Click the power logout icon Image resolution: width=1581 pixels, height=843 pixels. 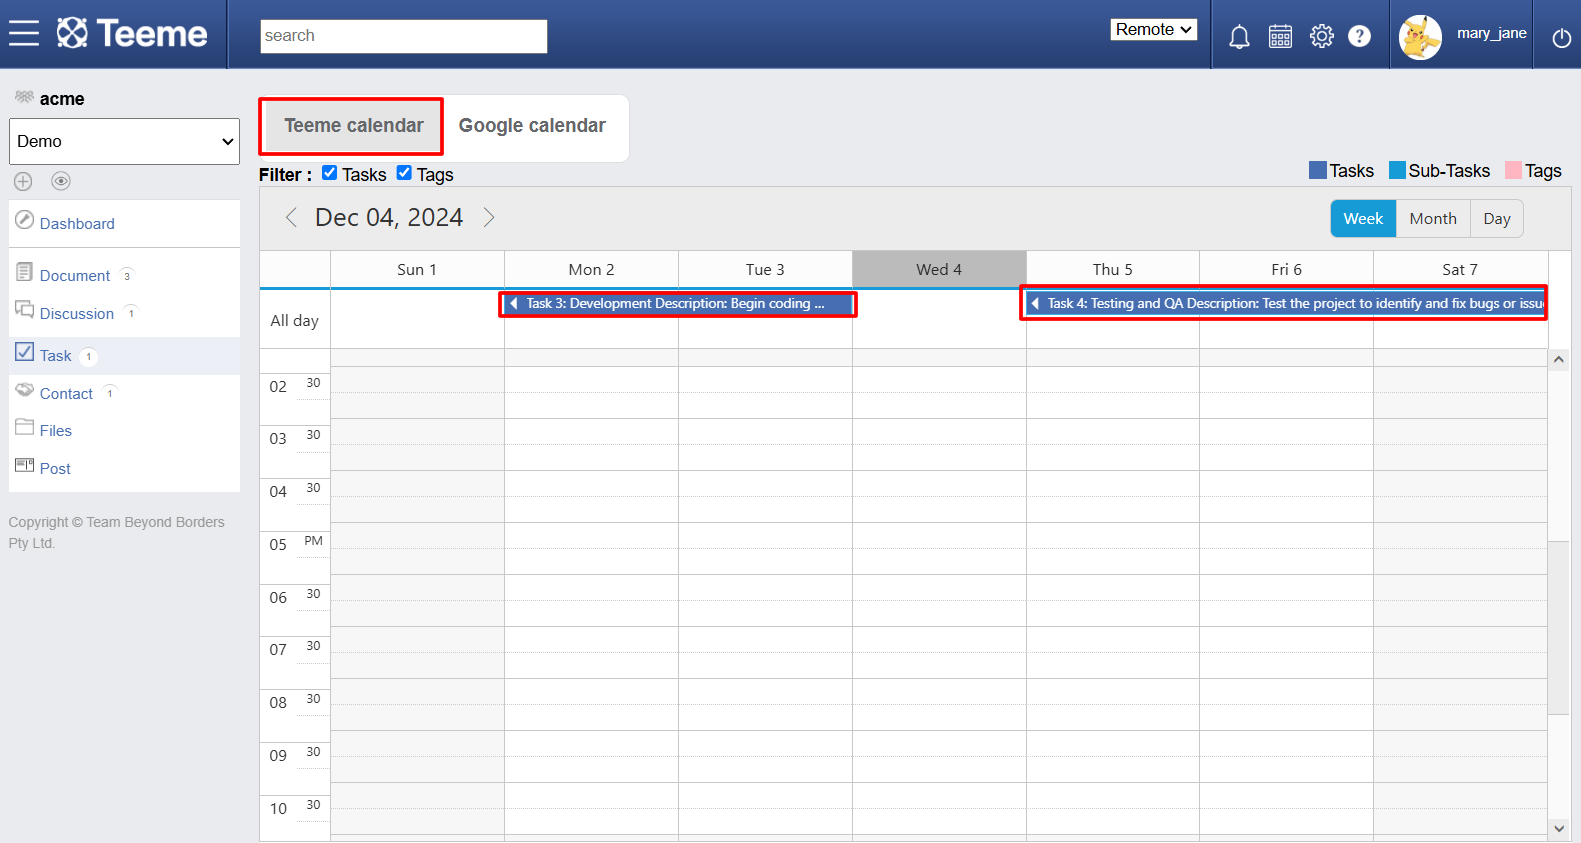[x=1561, y=38]
